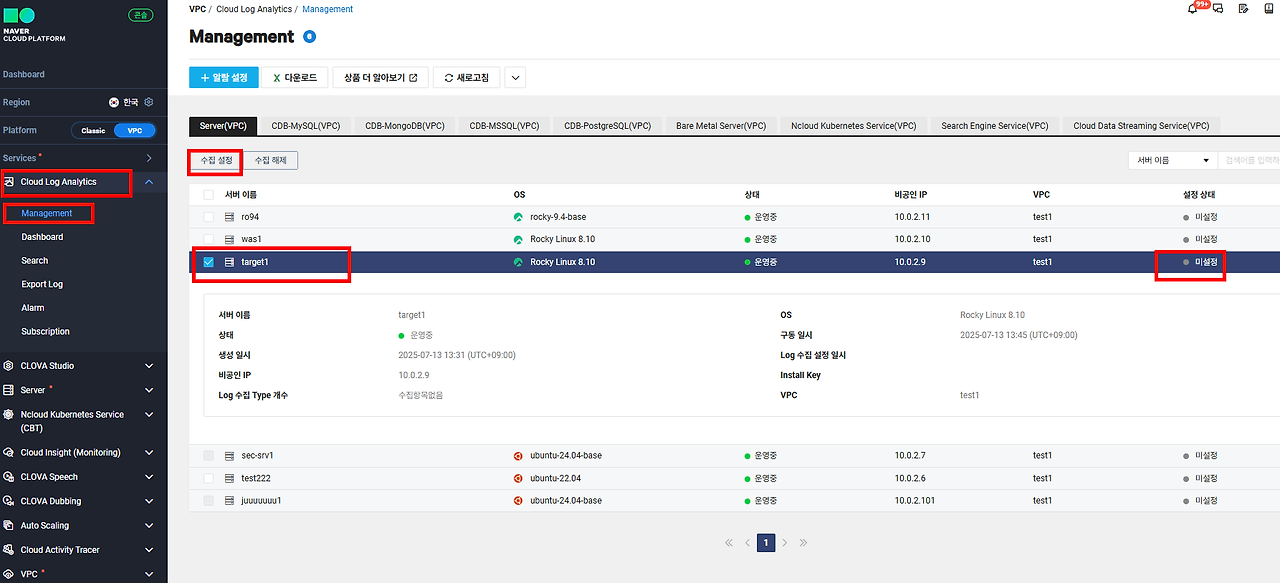Click the 수집 해제 button
The width and height of the screenshot is (1280, 583).
pyautogui.click(x=270, y=160)
